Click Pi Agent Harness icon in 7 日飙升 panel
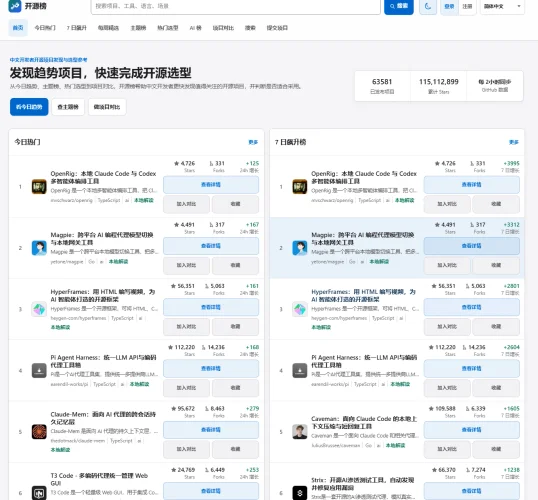Screen dimensions: 538x500 click(x=300, y=371)
